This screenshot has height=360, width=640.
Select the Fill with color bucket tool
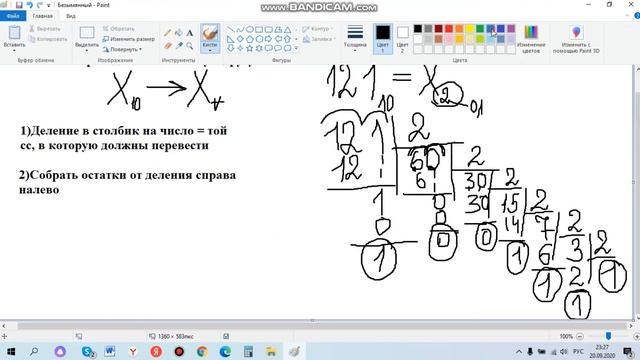pos(179,33)
